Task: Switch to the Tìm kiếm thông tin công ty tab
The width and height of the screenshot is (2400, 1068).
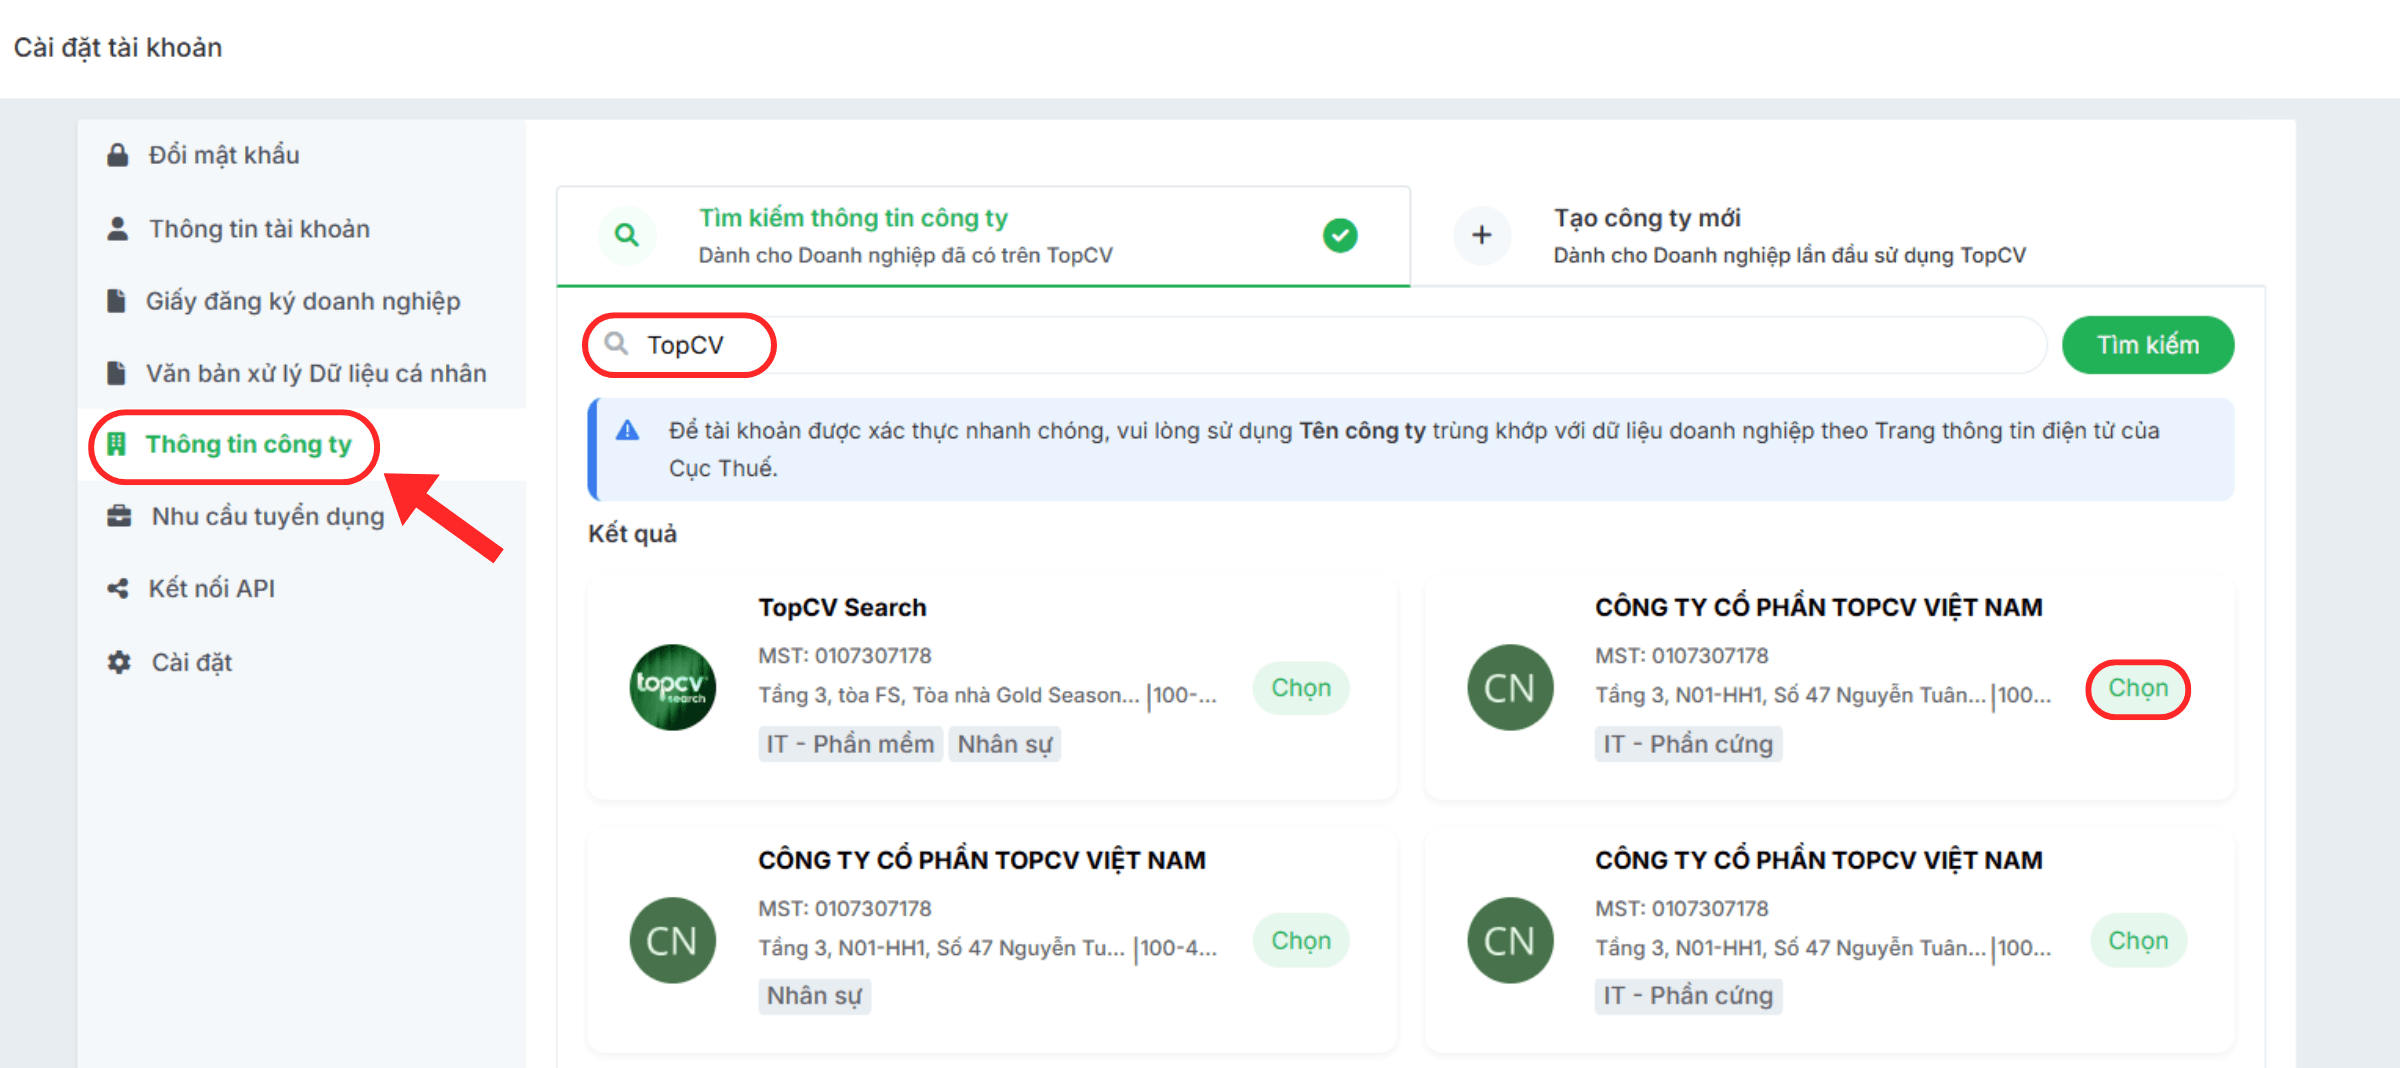Action: pyautogui.click(x=983, y=236)
